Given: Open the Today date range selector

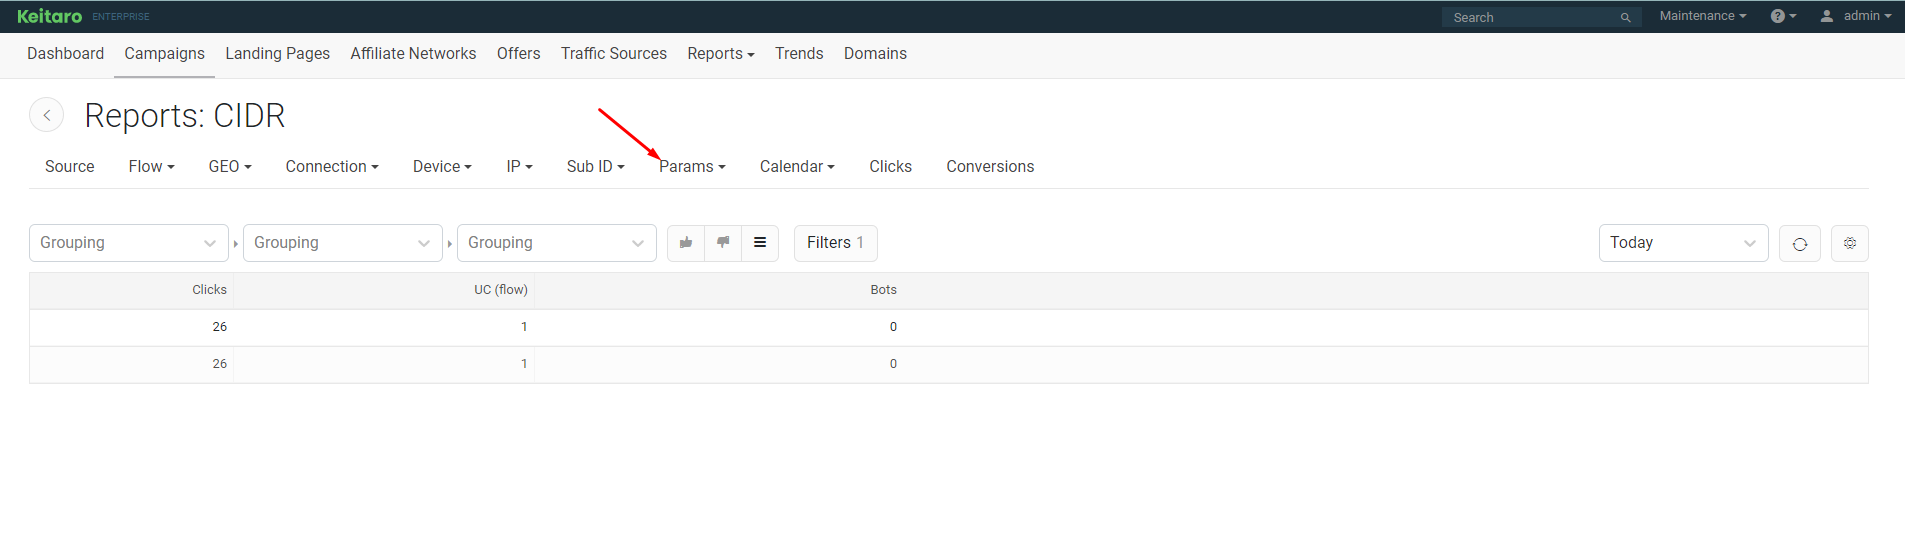Looking at the screenshot, I should point(1684,243).
